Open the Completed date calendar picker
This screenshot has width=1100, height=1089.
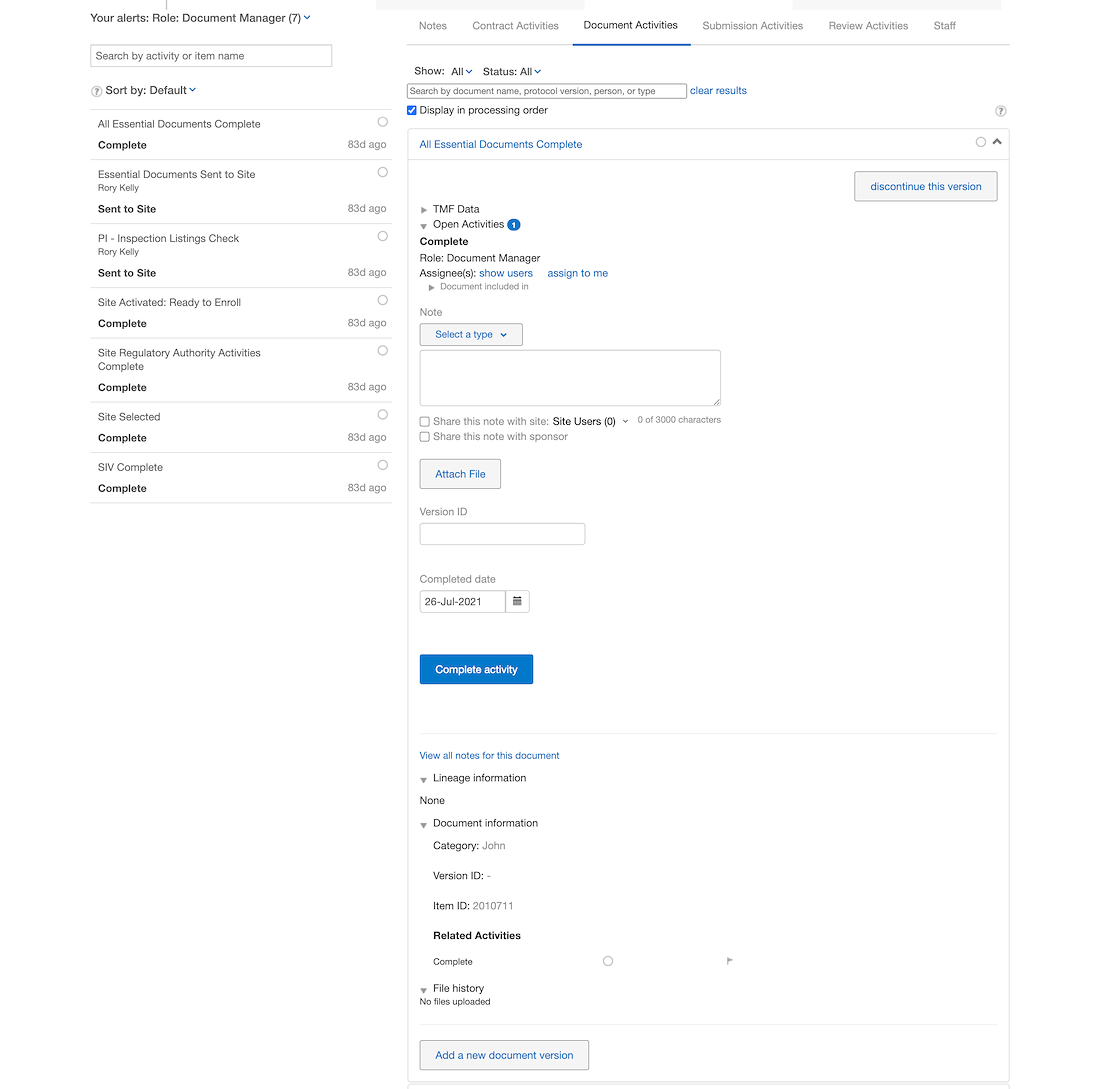(x=517, y=601)
